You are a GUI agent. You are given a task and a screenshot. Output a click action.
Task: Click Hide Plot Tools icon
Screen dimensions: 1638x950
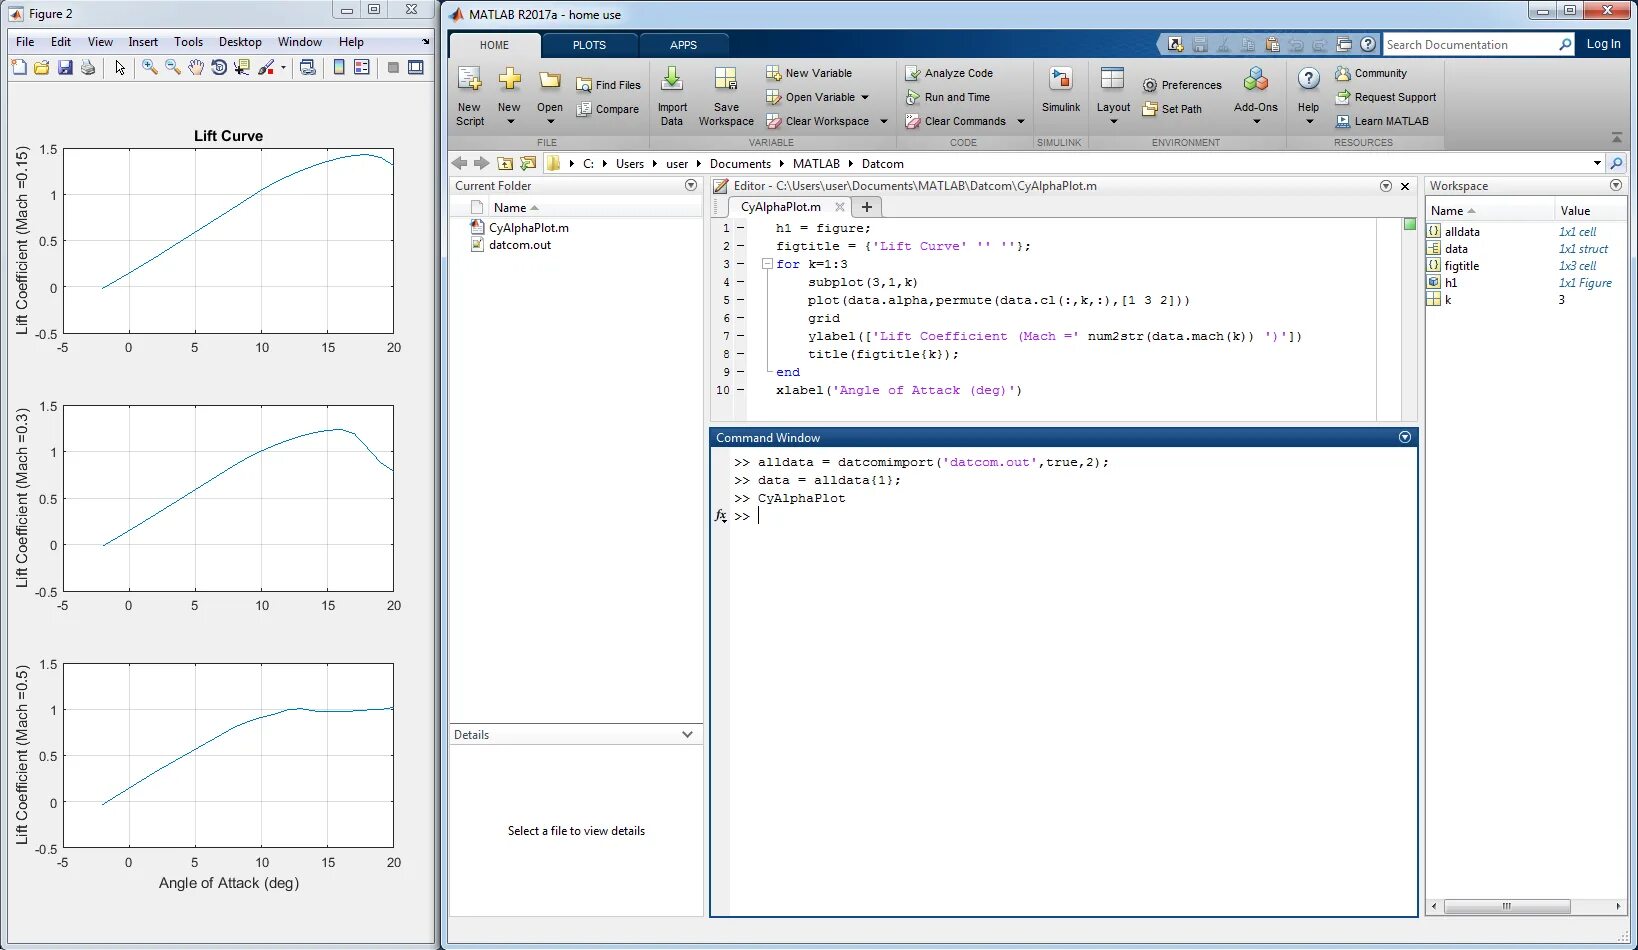click(393, 67)
